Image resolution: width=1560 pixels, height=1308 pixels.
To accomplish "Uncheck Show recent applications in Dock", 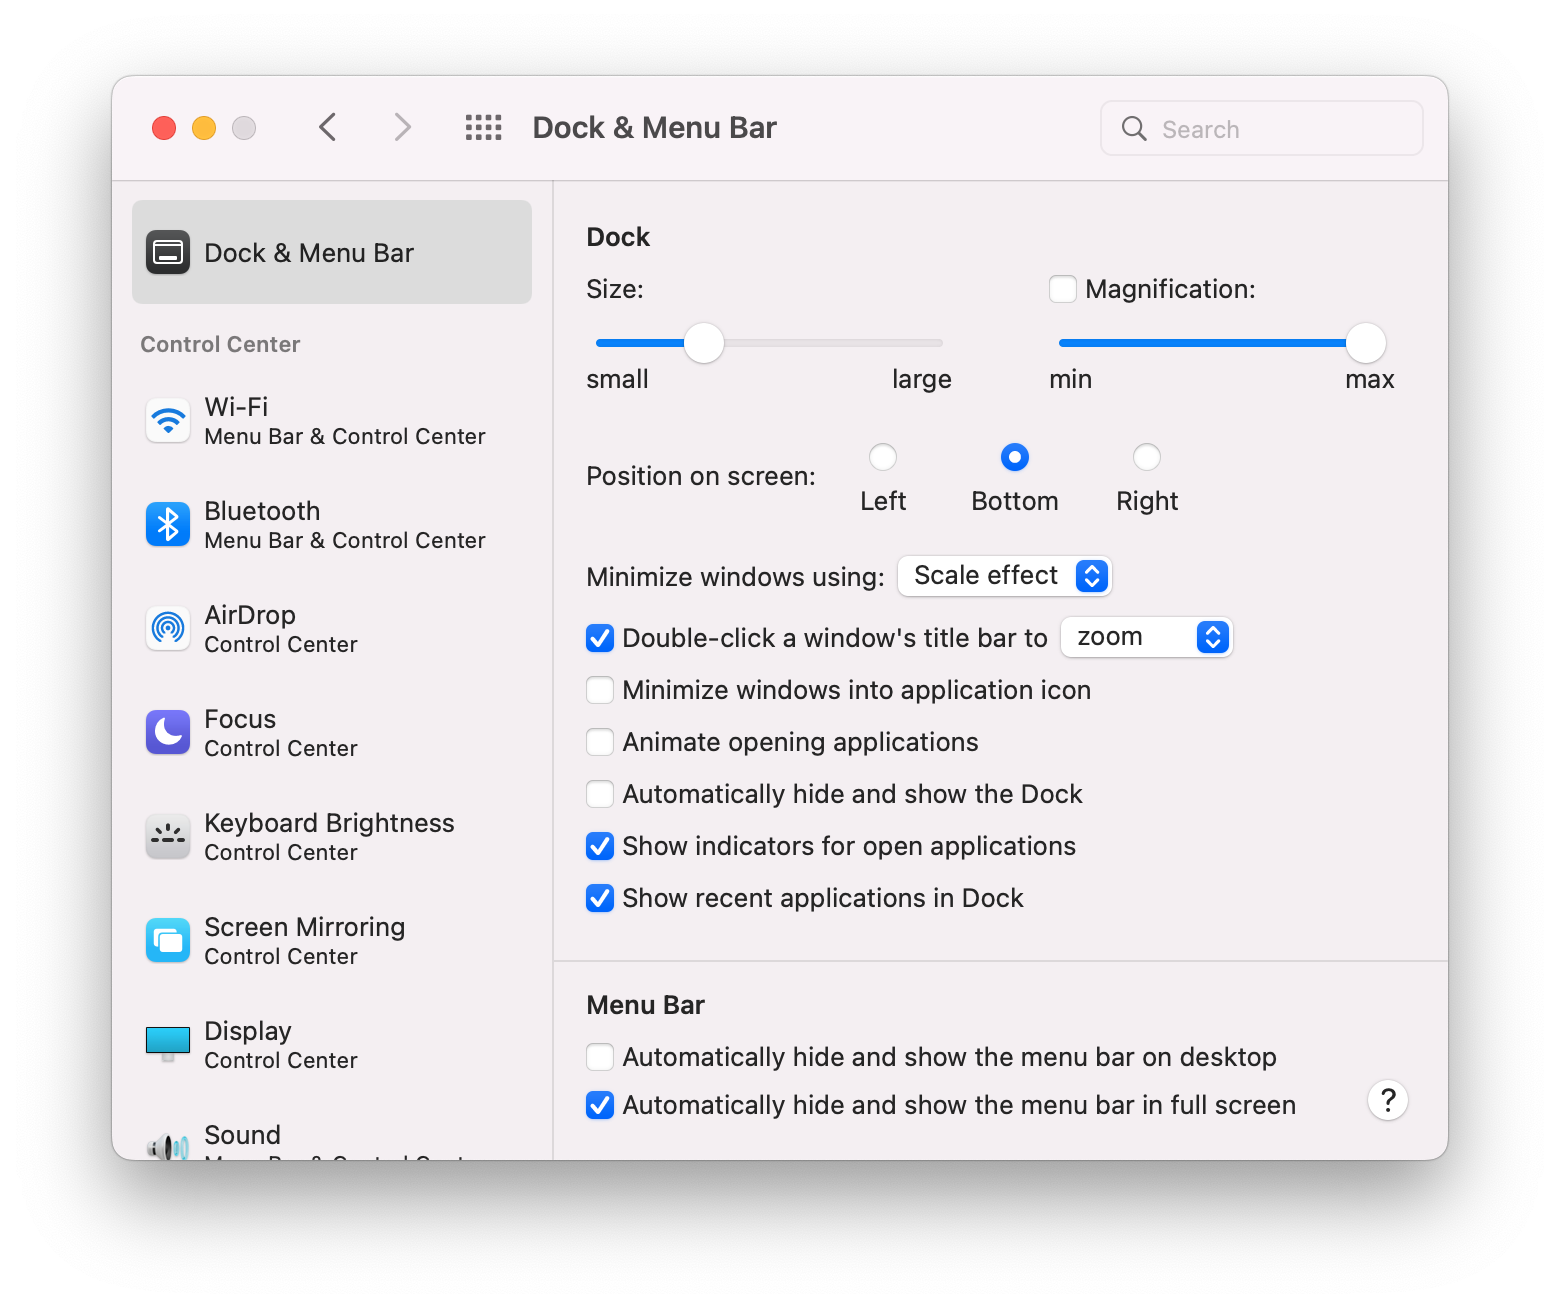I will [599, 897].
